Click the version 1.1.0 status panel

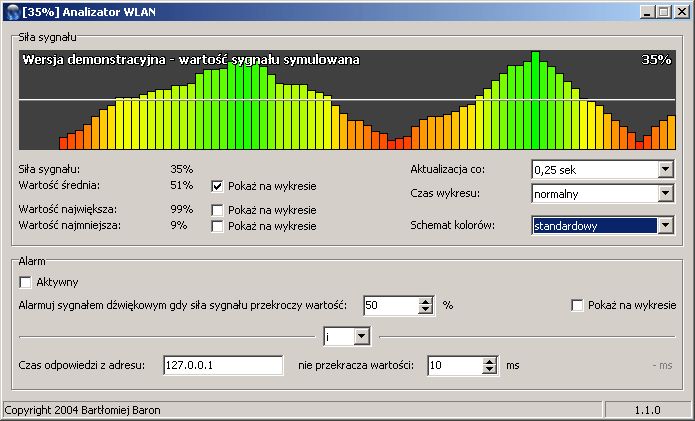tap(648, 410)
